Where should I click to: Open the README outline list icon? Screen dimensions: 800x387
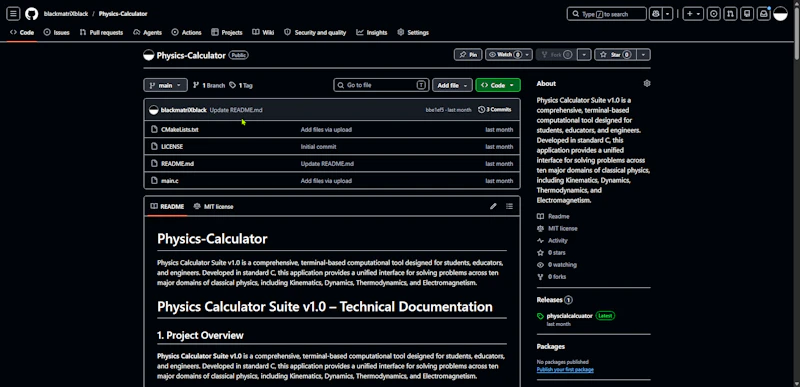[509, 207]
